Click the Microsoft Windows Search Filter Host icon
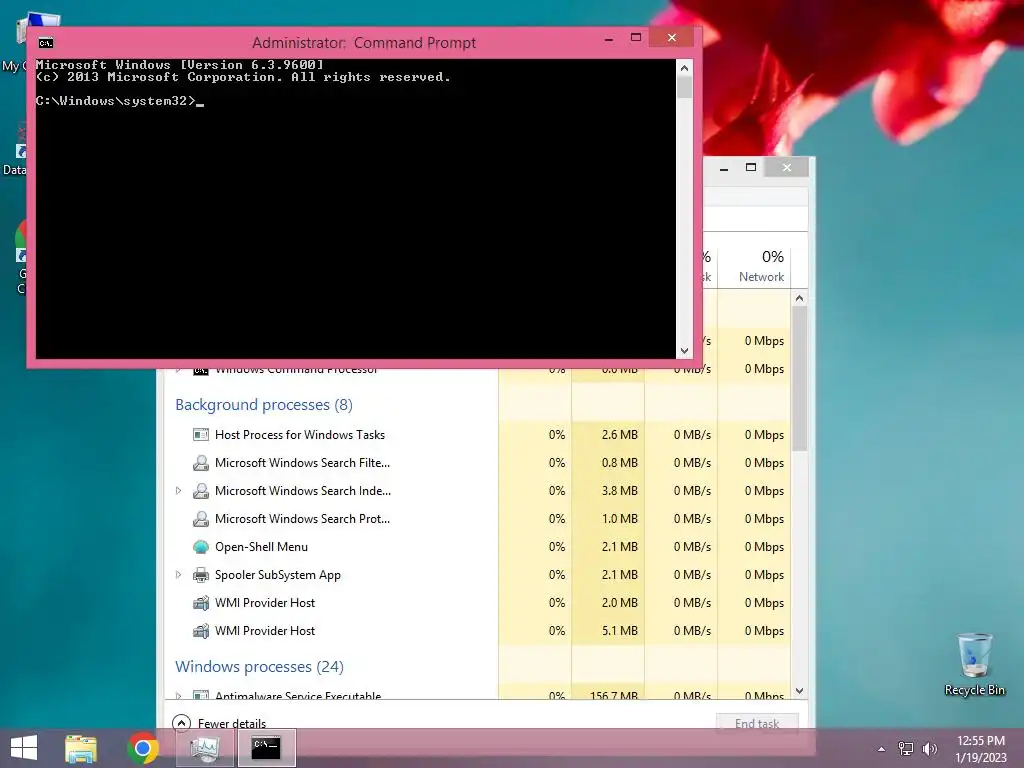Screen dimensions: 1024x768 click(x=200, y=463)
